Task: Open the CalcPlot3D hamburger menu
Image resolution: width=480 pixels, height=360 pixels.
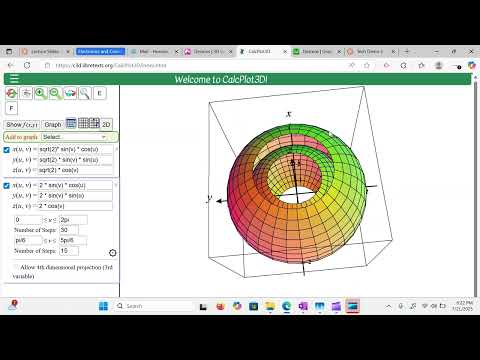Action: coord(14,79)
